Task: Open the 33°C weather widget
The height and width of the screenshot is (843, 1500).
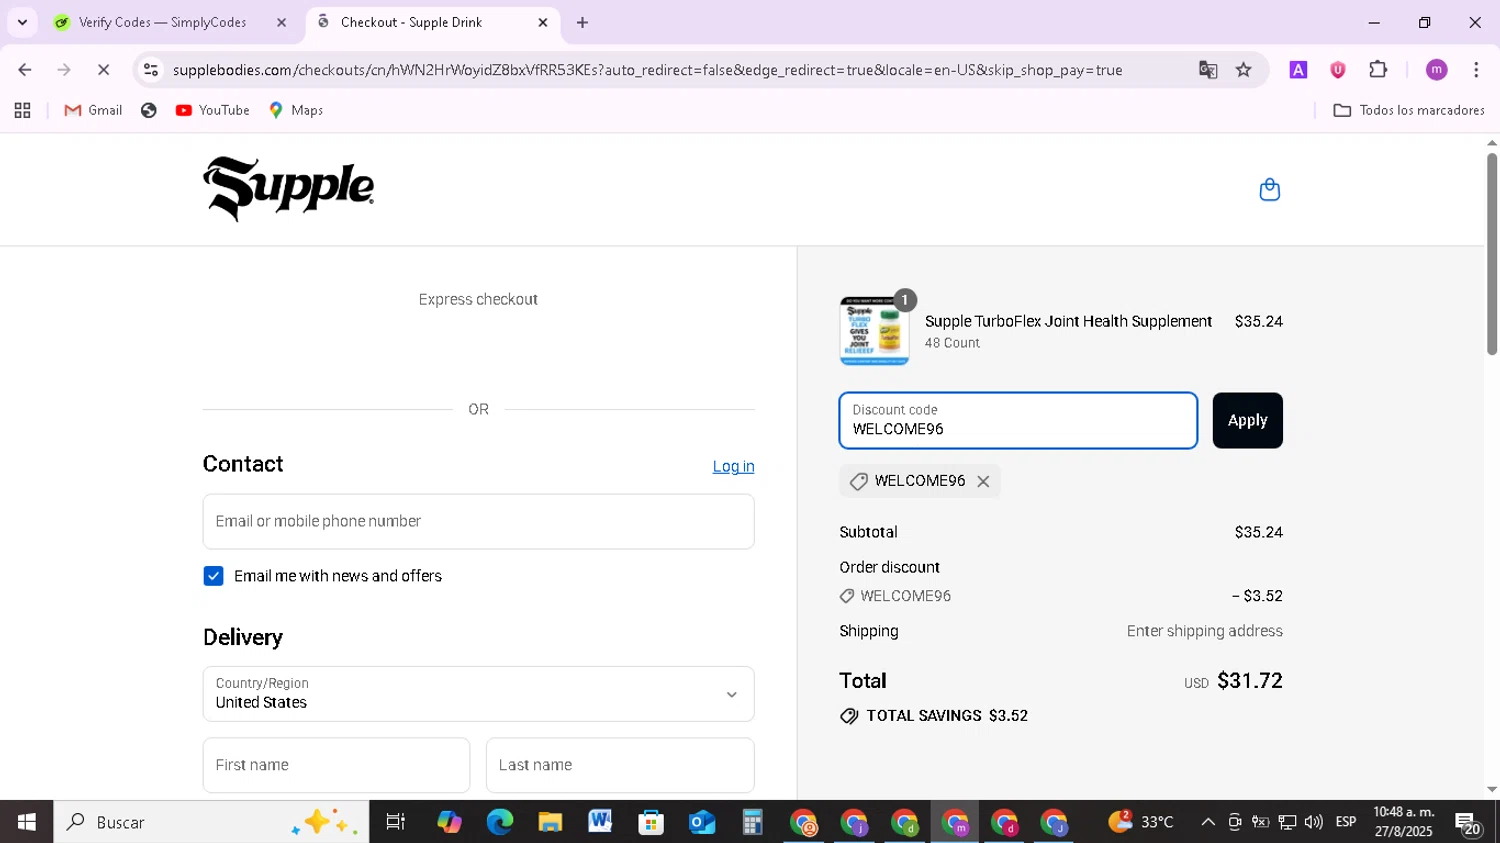Action: pyautogui.click(x=1142, y=822)
